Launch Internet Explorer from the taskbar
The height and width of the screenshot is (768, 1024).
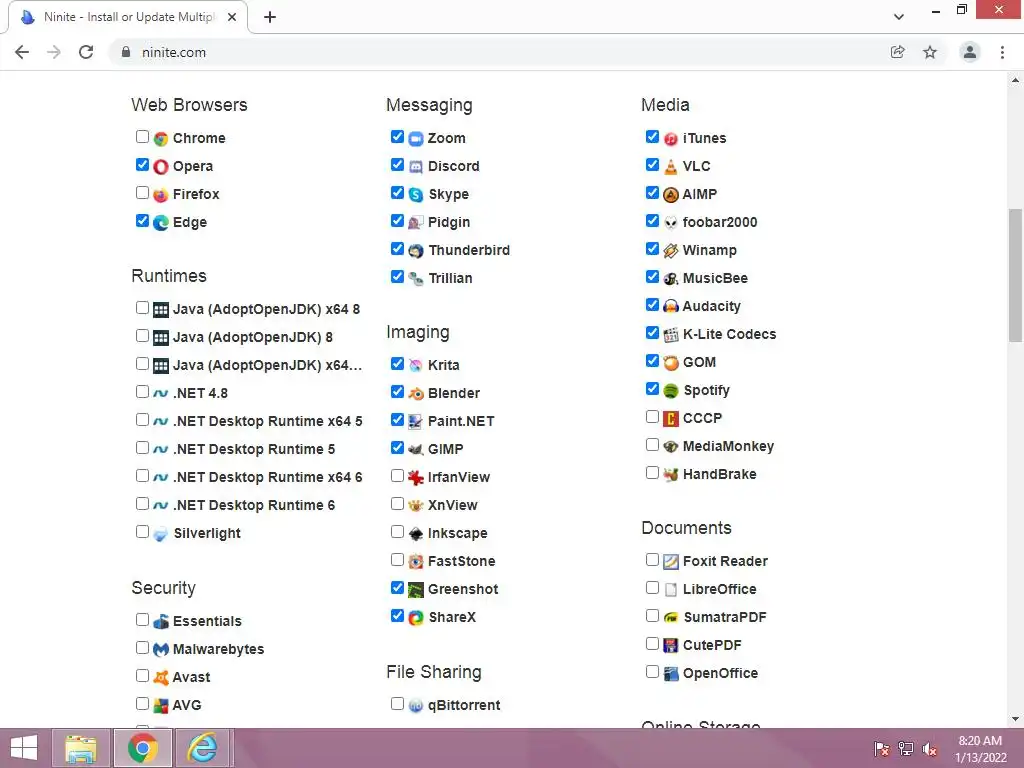[x=202, y=748]
